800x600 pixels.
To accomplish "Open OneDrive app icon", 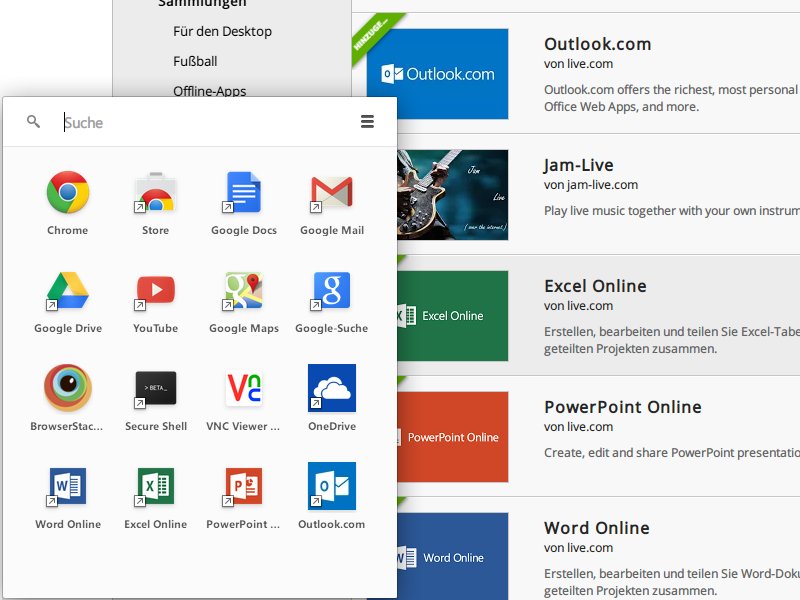I will [332, 388].
